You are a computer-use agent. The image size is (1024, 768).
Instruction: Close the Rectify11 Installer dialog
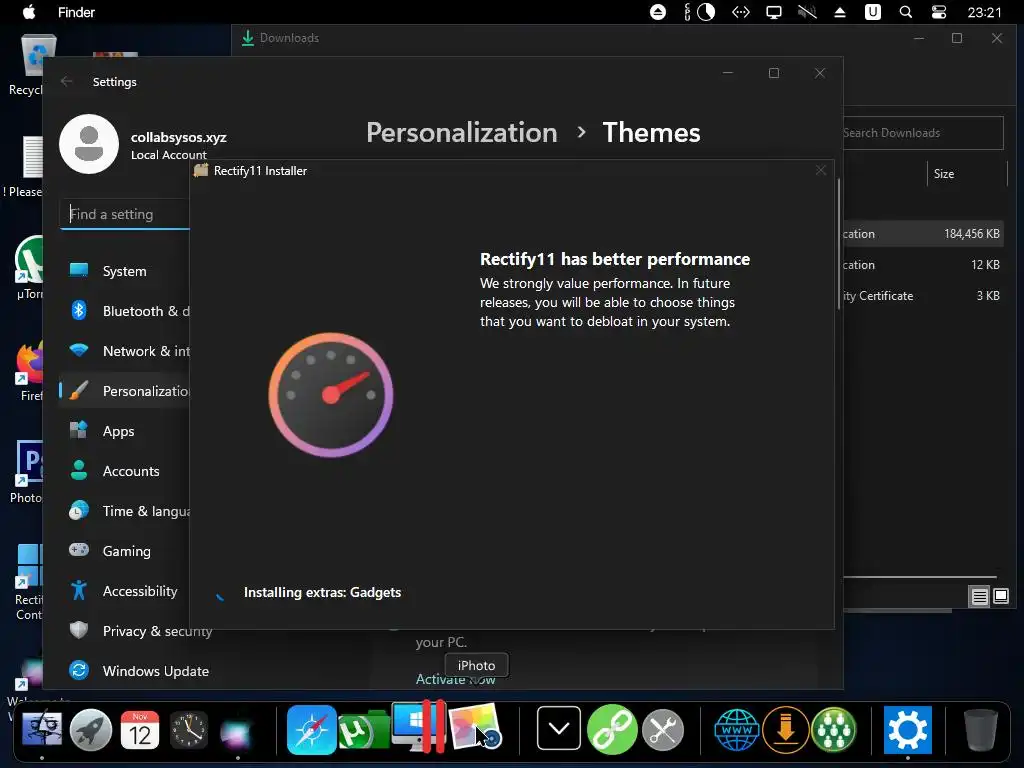coord(821,170)
